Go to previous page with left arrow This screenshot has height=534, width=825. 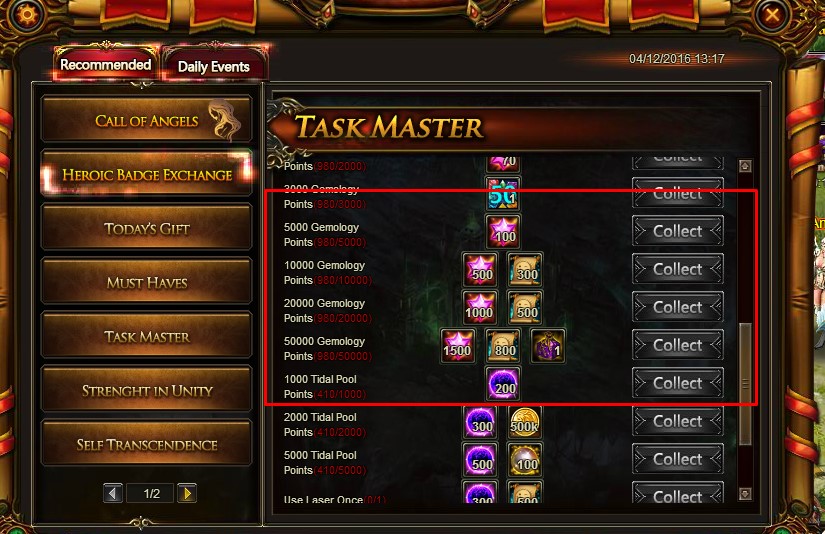113,493
